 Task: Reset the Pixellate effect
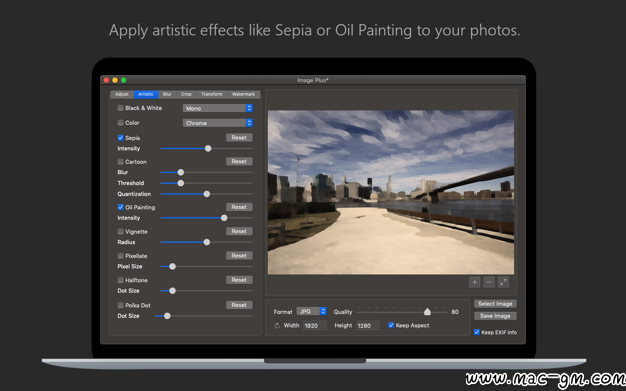point(239,256)
